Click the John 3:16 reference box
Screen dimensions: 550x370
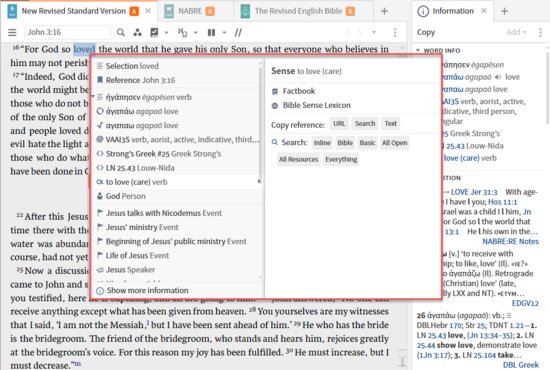pyautogui.click(x=67, y=32)
